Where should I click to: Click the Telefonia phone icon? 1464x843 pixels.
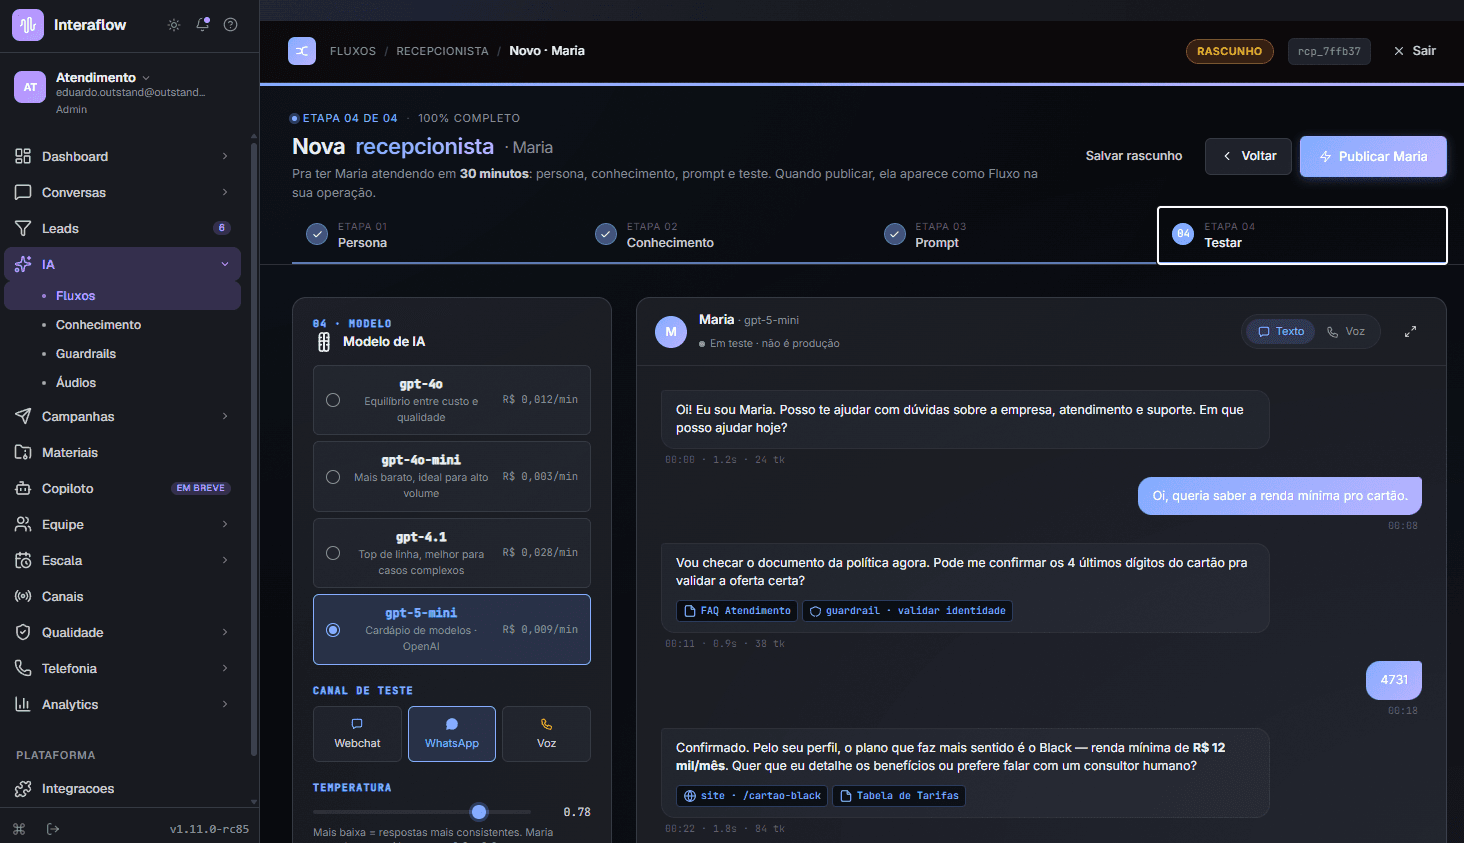click(23, 668)
